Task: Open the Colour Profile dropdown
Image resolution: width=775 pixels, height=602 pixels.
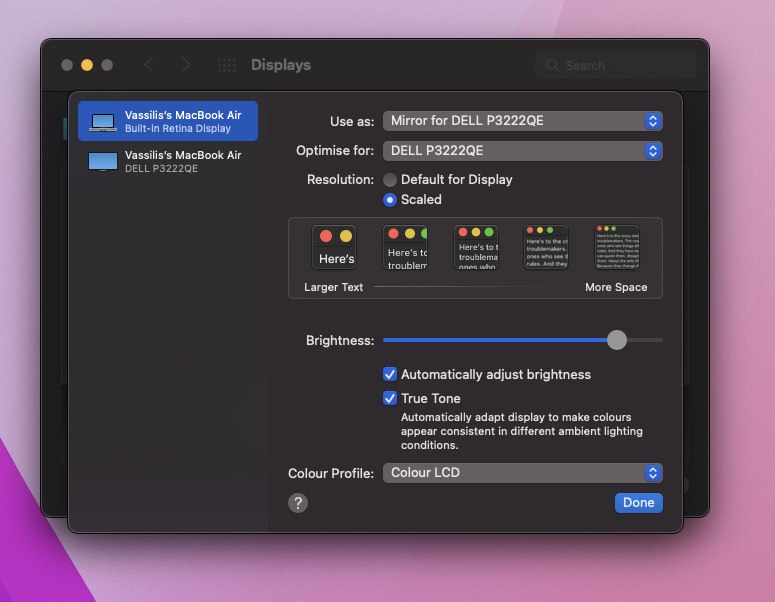Action: pos(522,473)
